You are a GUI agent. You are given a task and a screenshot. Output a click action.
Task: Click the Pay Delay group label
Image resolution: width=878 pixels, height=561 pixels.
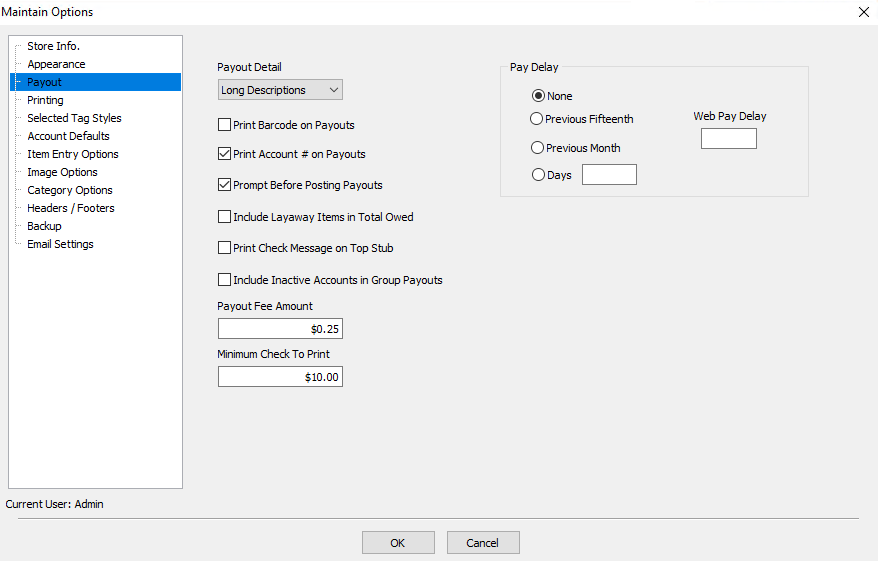534,67
